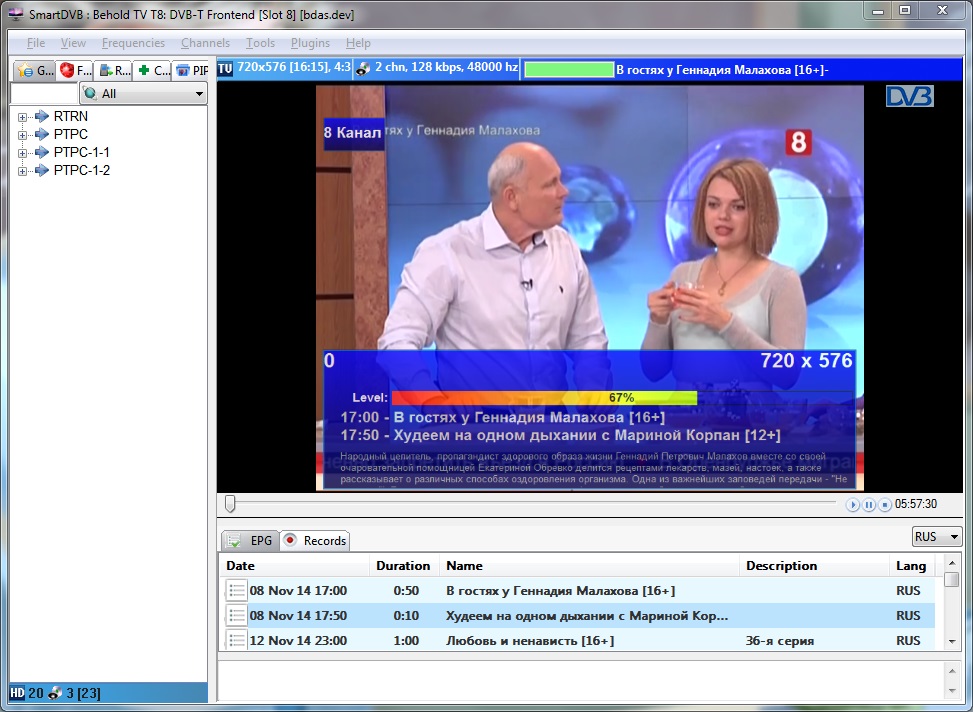Open the 'All' channel filter dropdown

(143, 94)
